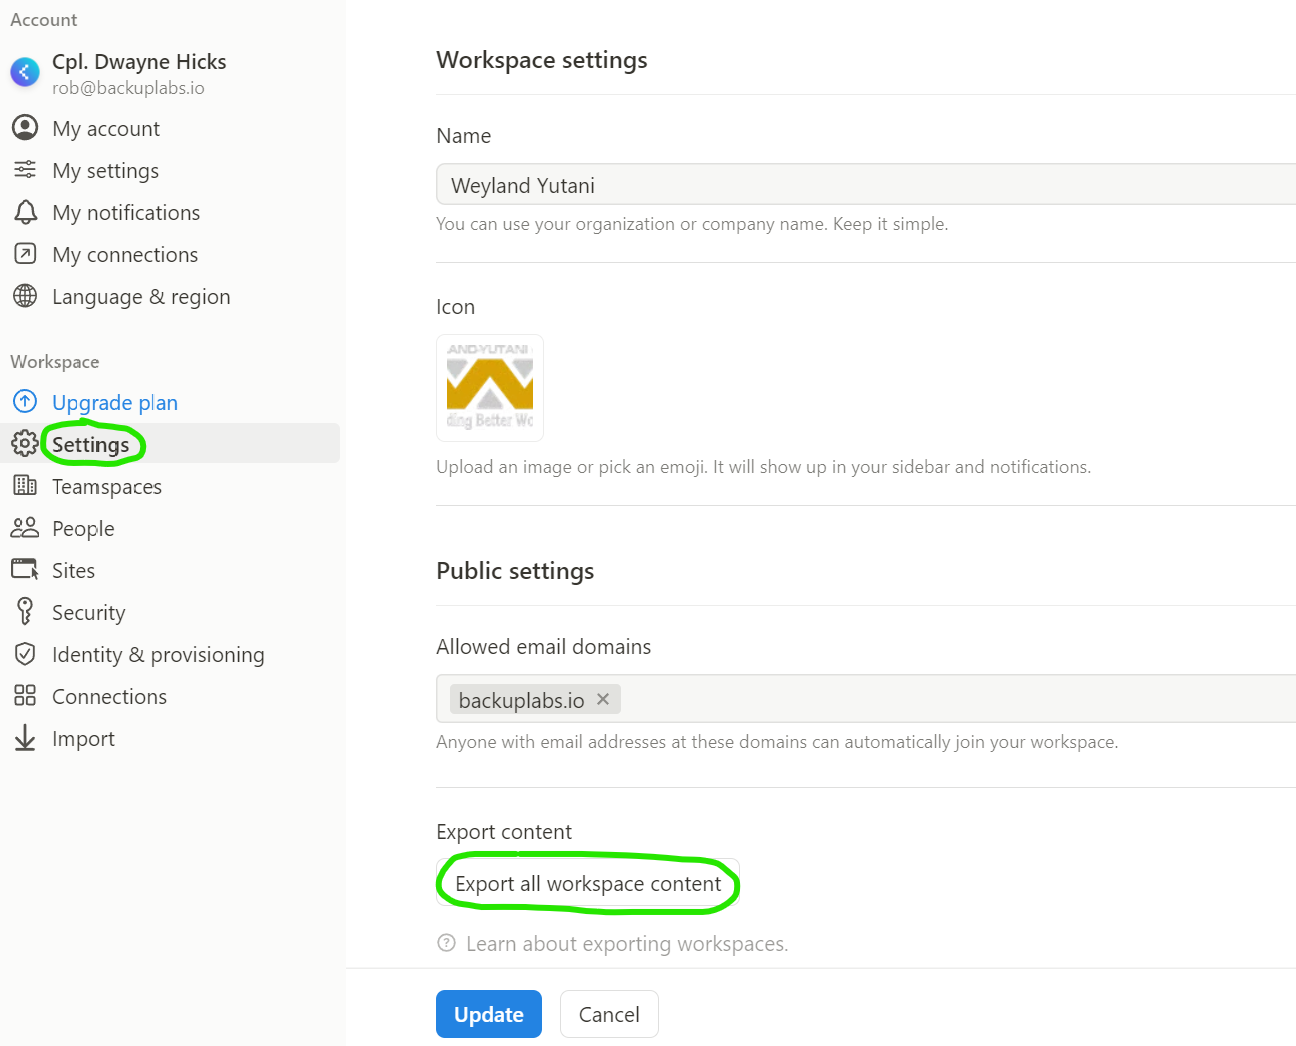Click the My account person icon
Viewport: 1296px width, 1046px height.
pos(25,128)
